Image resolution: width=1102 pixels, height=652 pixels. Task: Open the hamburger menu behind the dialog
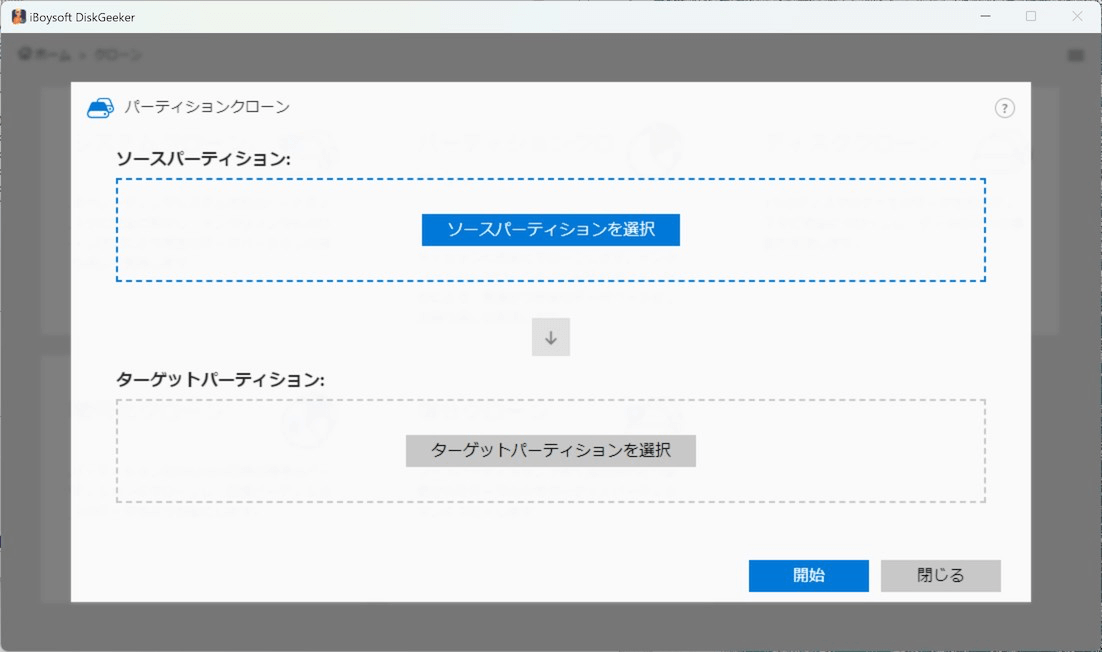click(1076, 55)
